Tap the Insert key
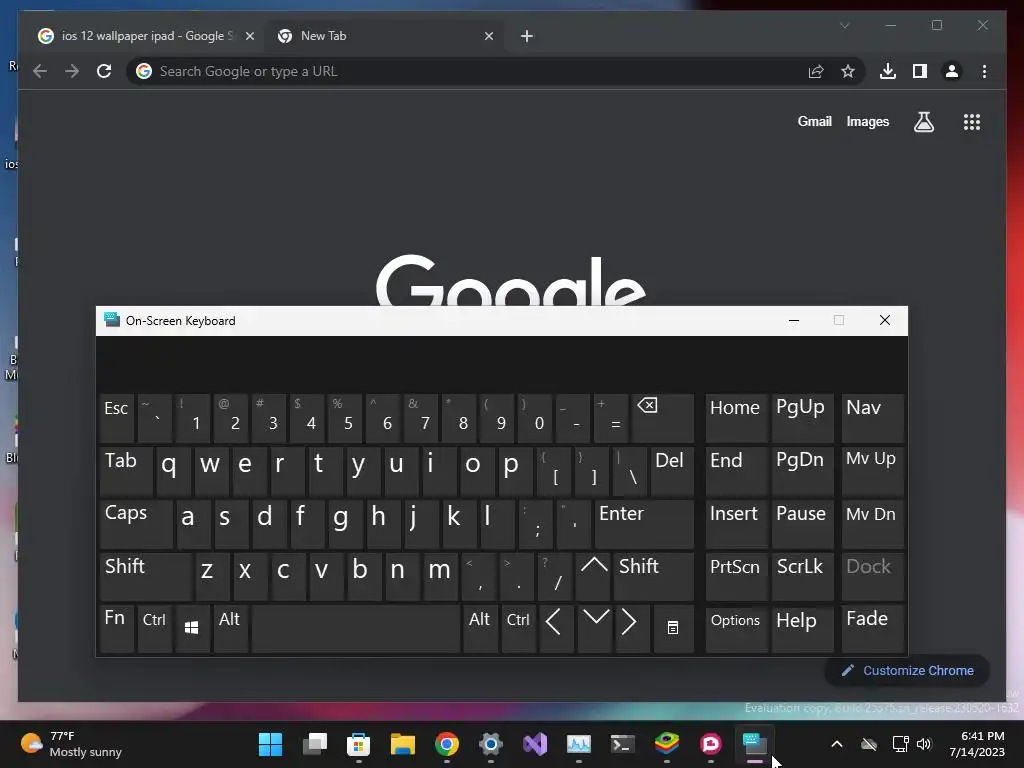The height and width of the screenshot is (768, 1024). click(736, 523)
